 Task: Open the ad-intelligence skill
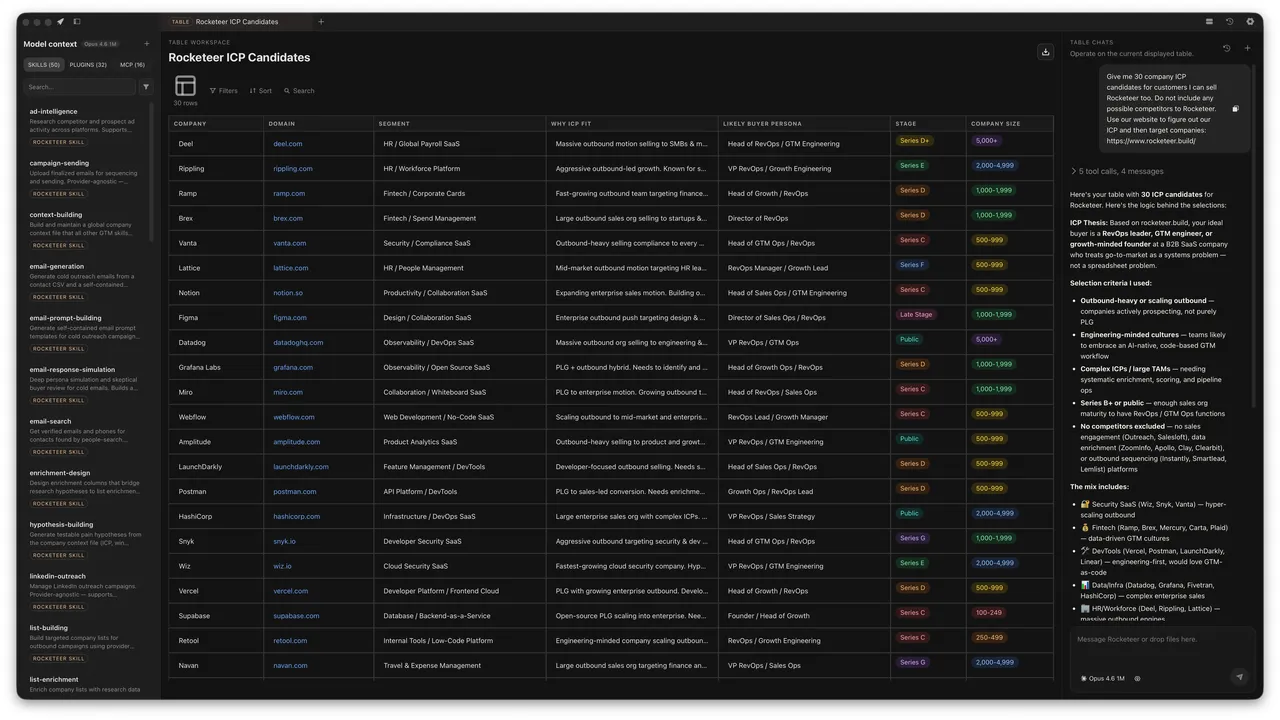(86, 126)
